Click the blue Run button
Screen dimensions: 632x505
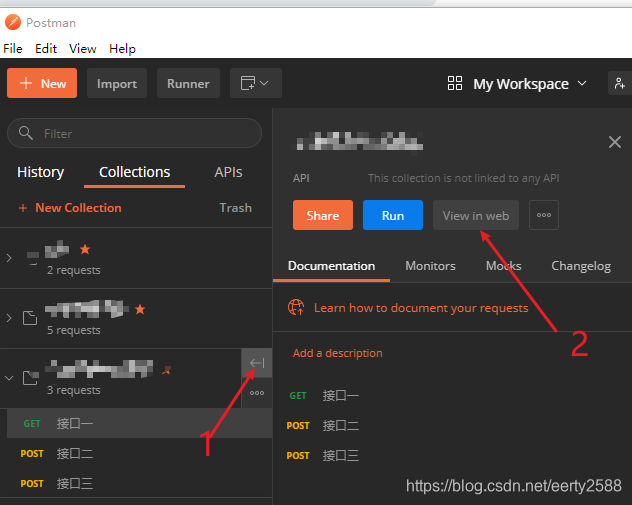tap(393, 215)
